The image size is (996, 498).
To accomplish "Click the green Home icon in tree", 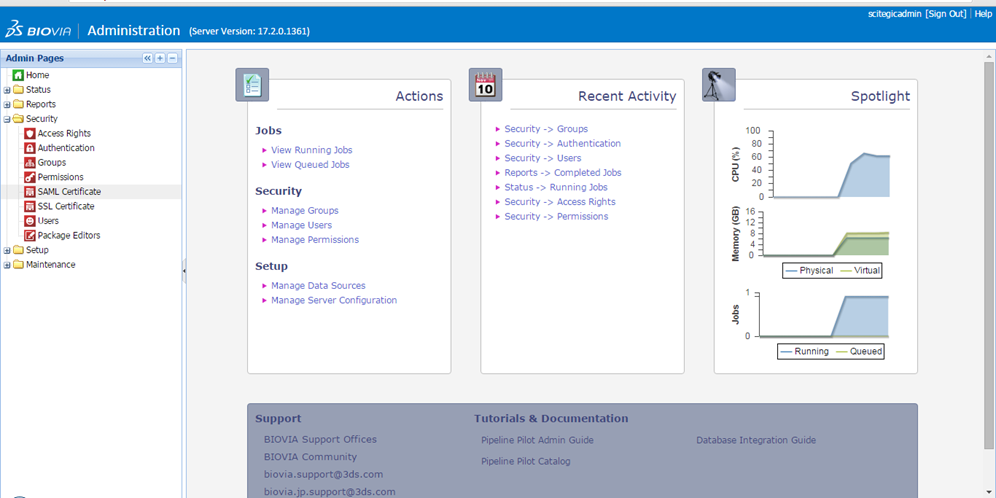I will [x=18, y=75].
